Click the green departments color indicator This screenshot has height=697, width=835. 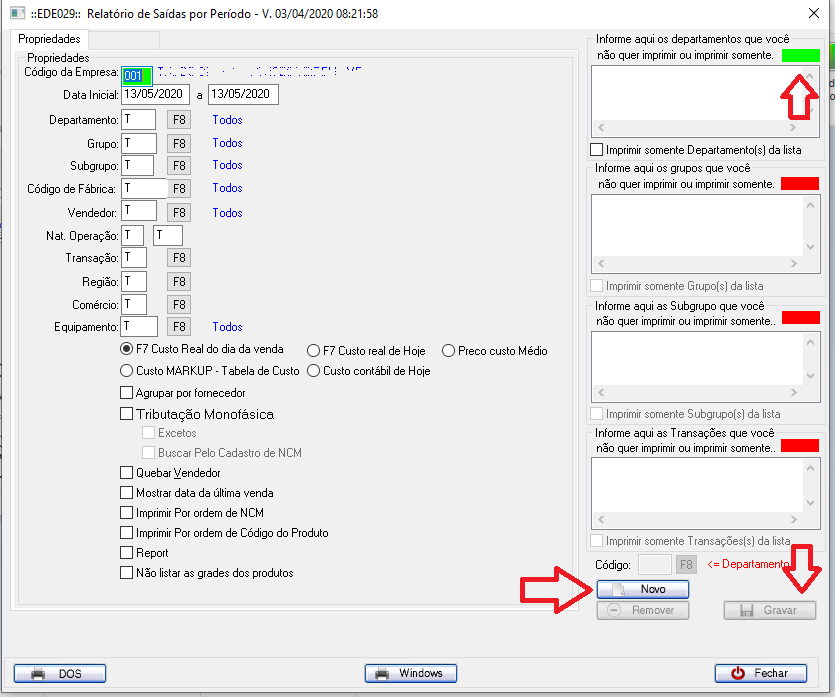800,55
